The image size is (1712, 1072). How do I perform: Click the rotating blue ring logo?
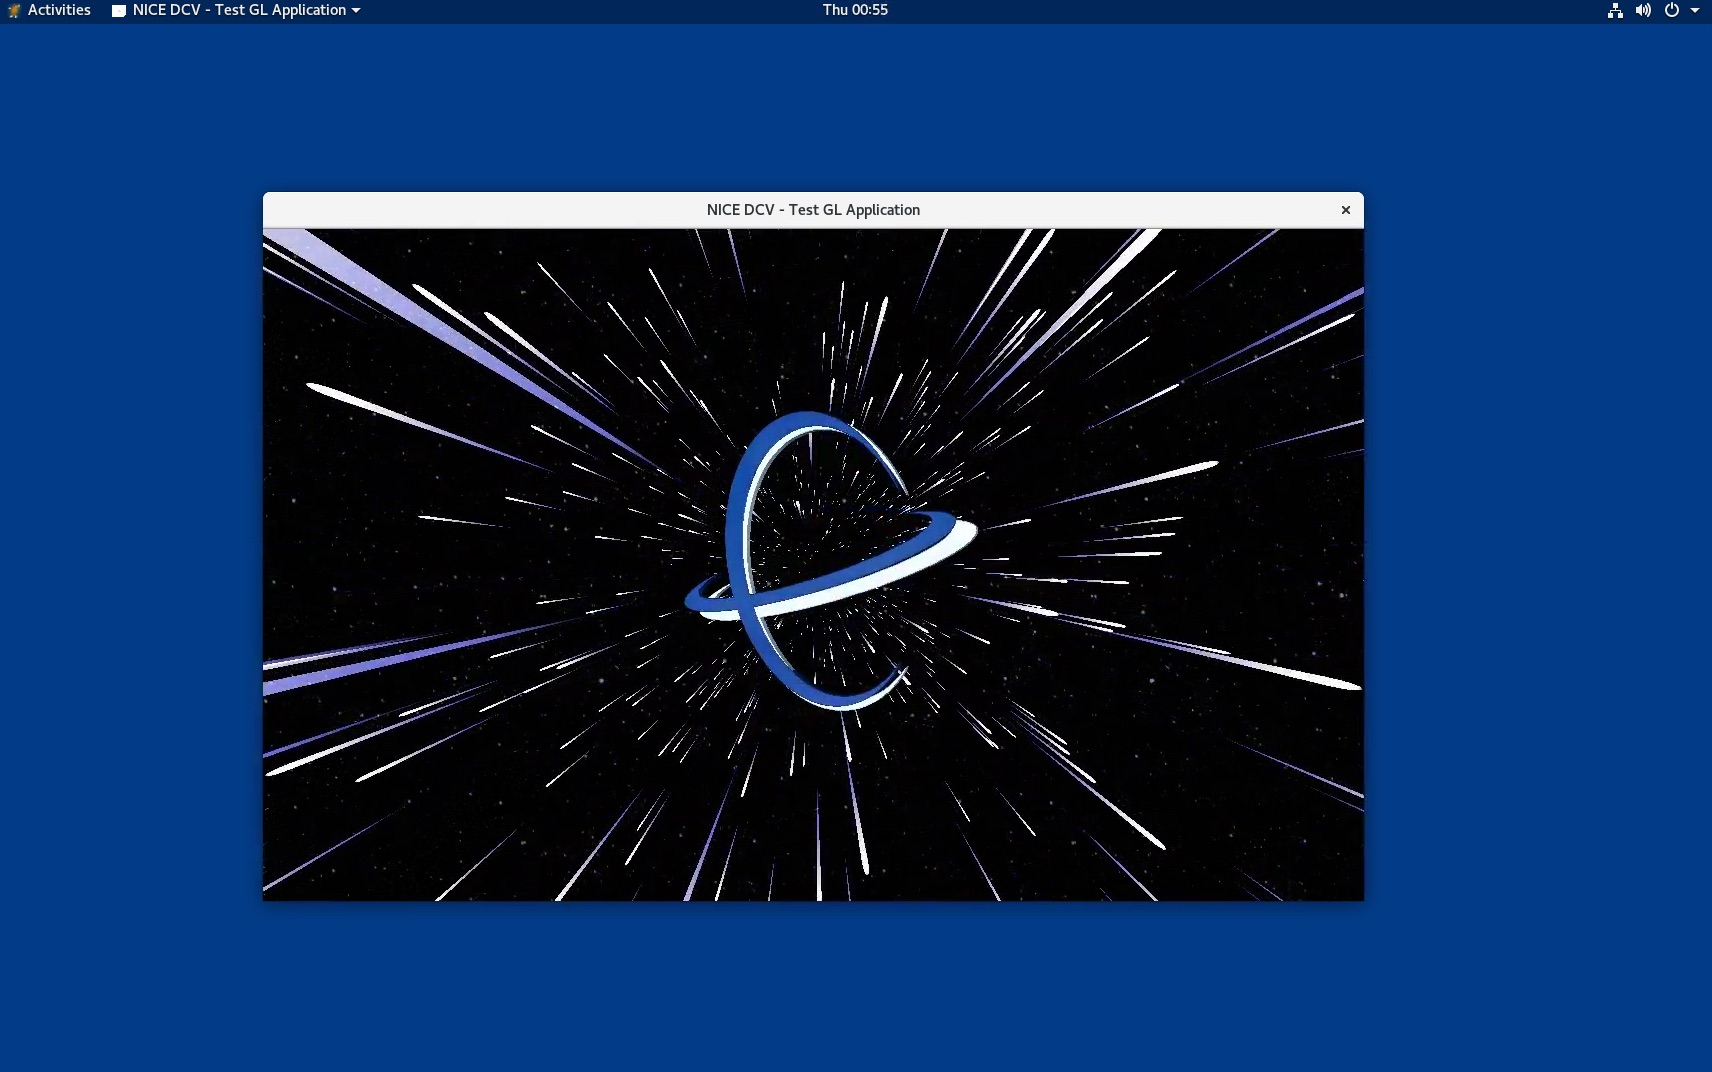831,560
